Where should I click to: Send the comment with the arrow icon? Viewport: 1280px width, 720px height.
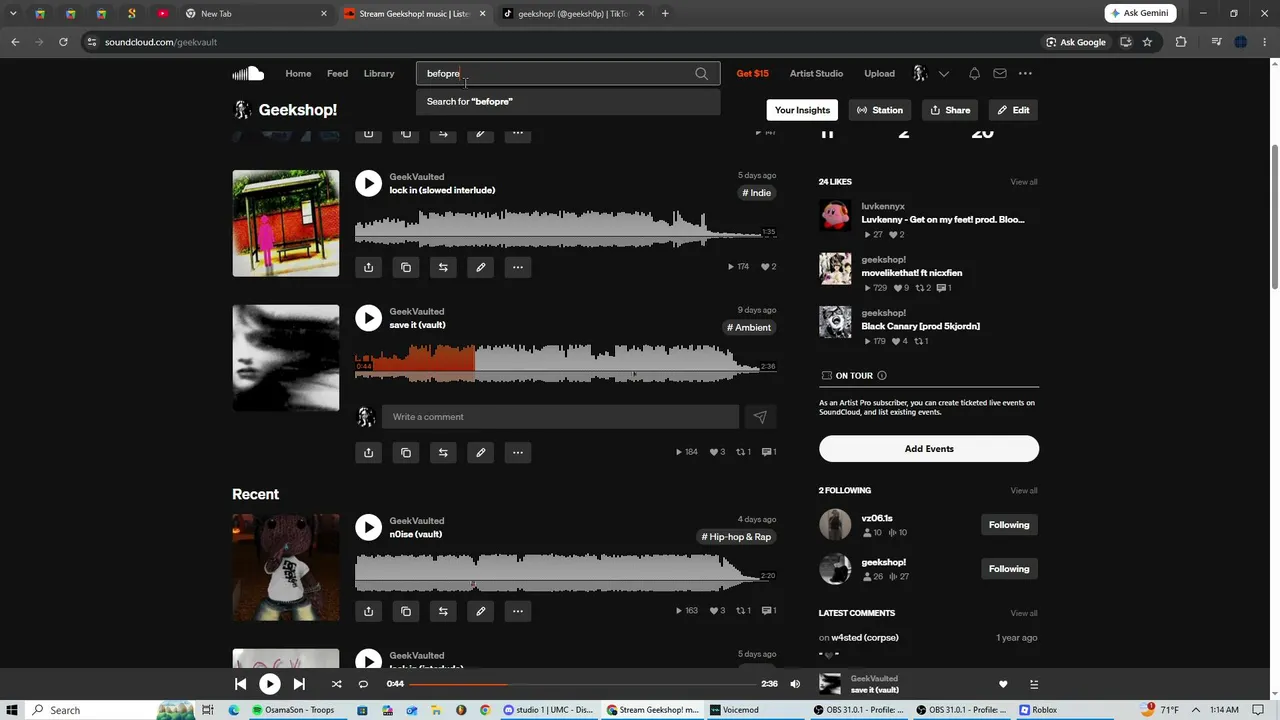click(x=760, y=417)
